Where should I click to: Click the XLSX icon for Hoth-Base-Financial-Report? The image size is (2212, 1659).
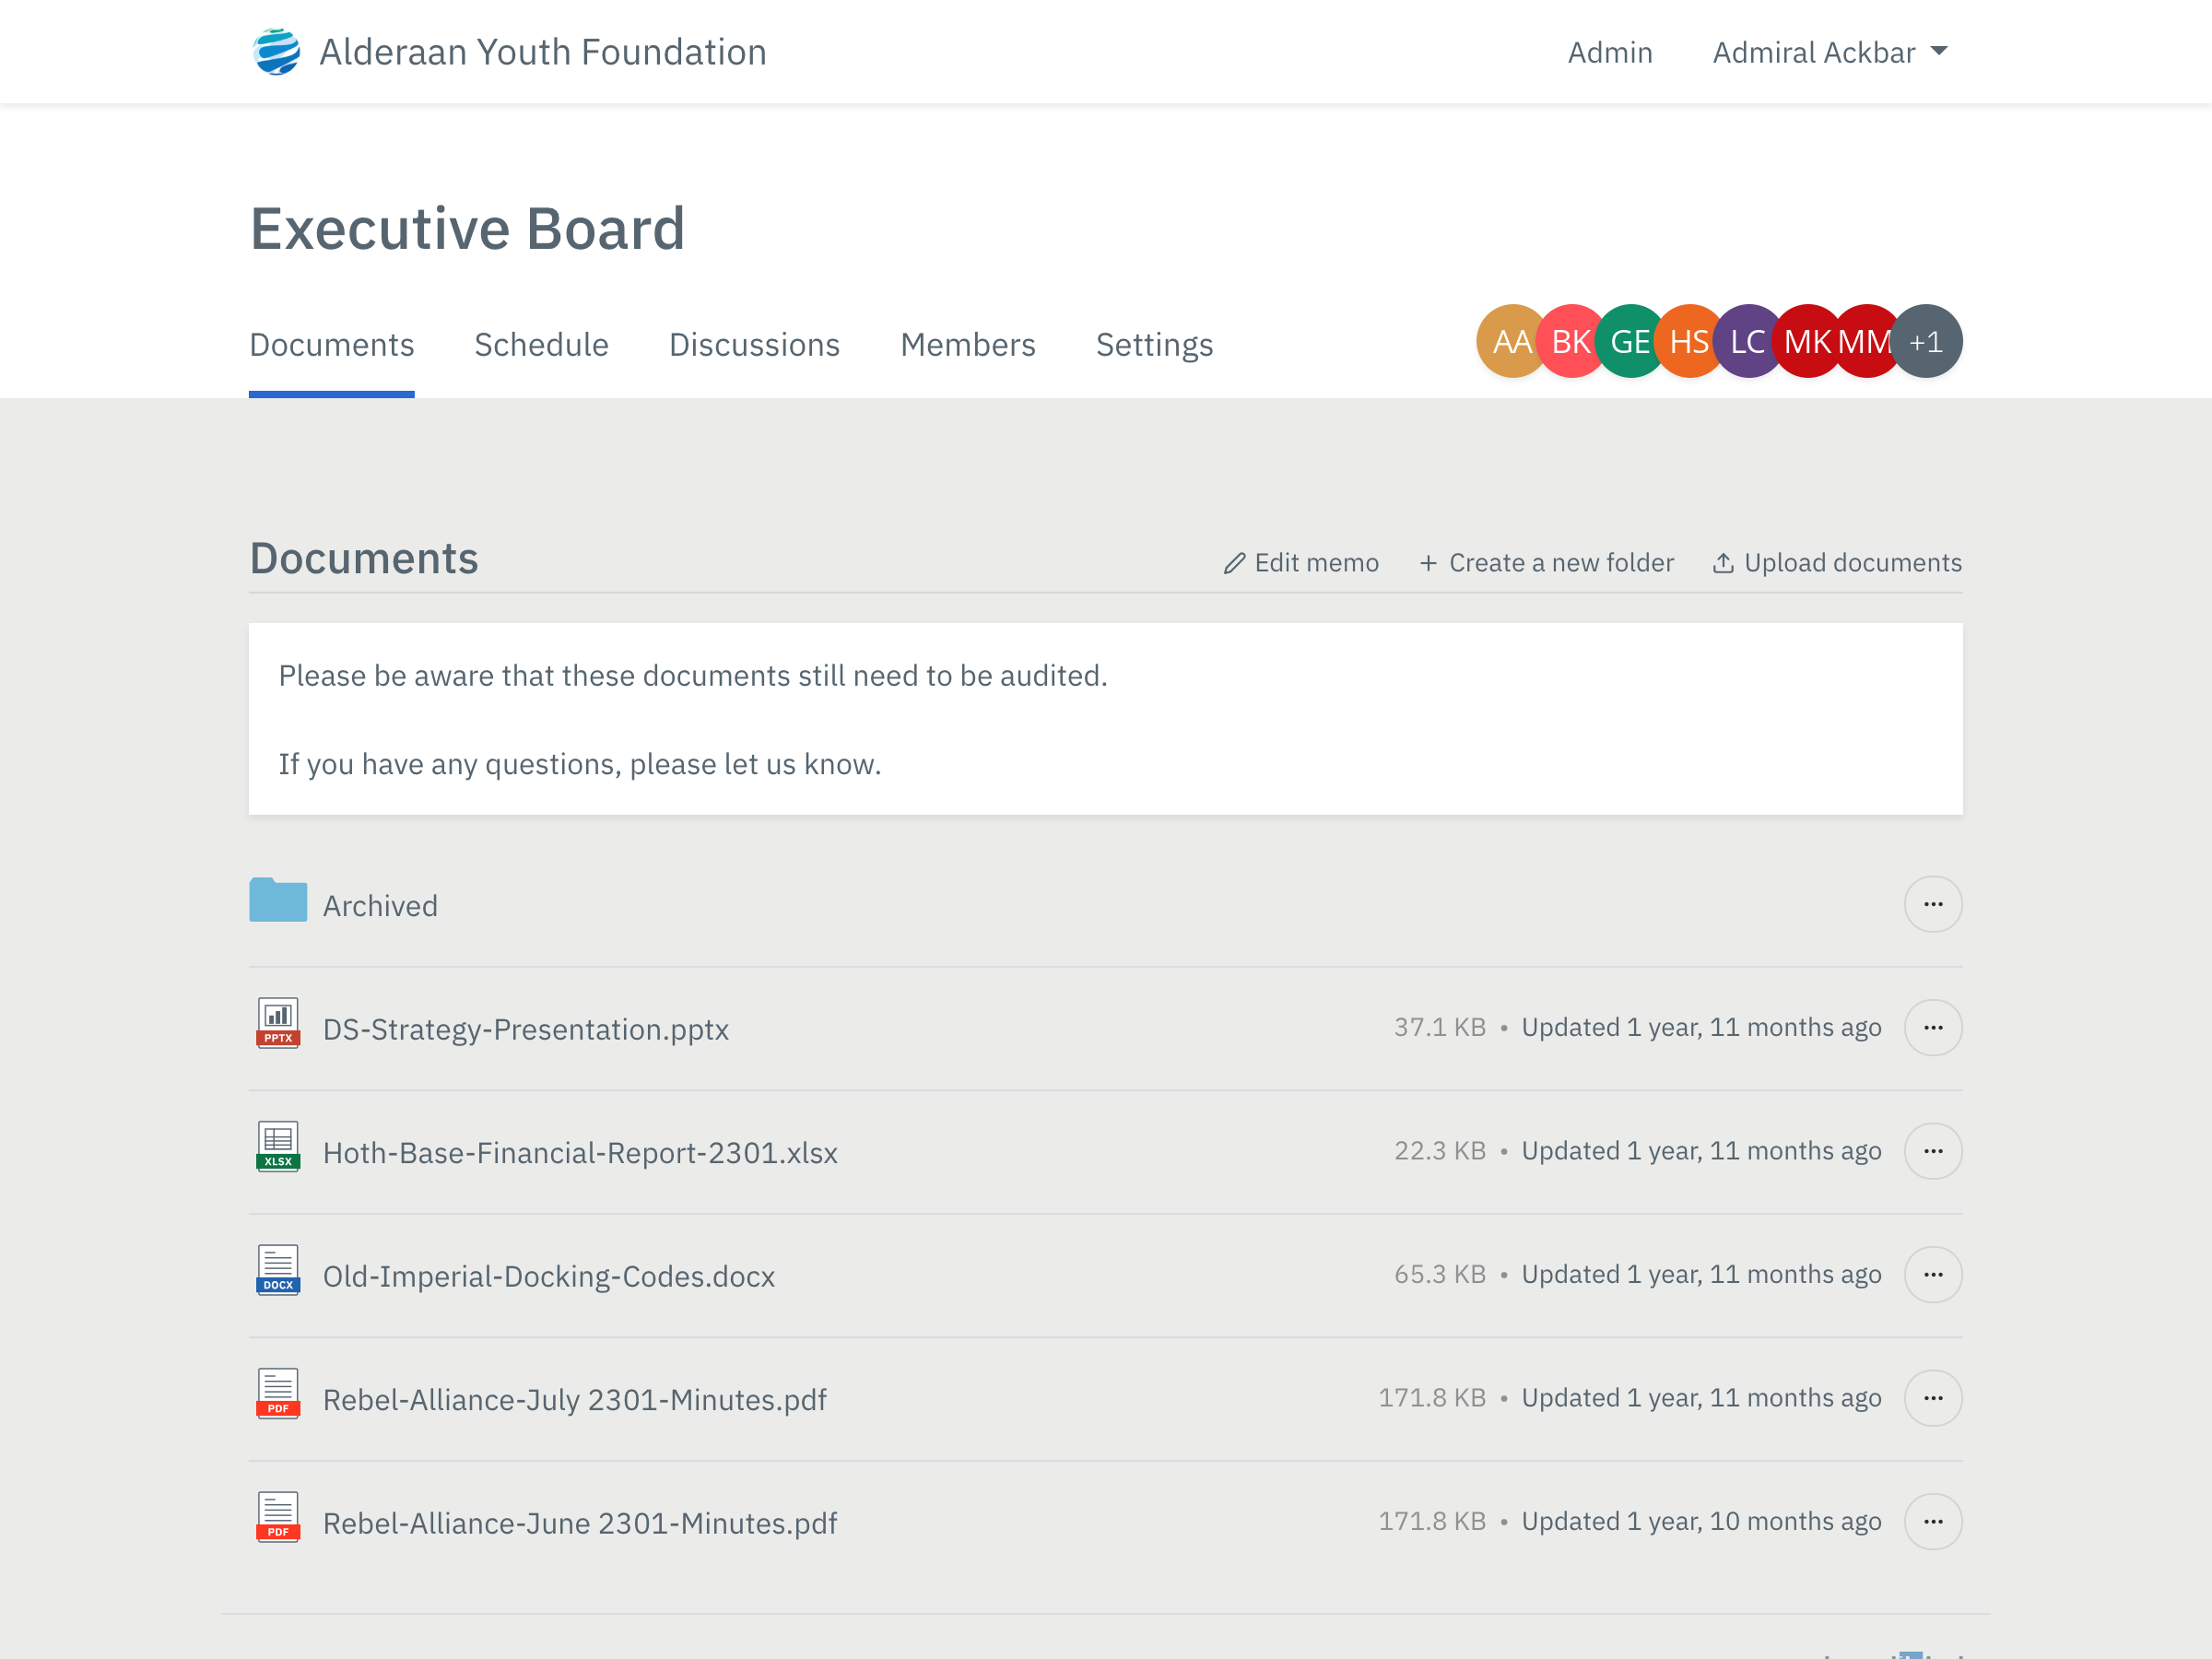(x=277, y=1148)
